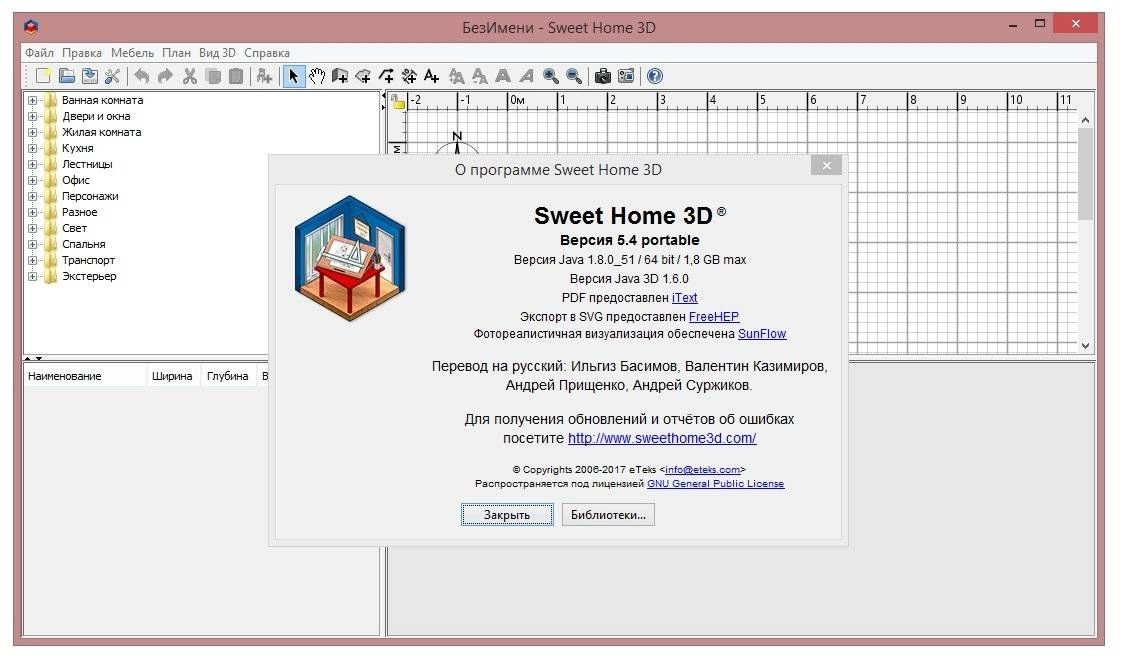Image resolution: width=1122 pixels, height=665 pixels.
Task: Expand the Ванная комната category
Action: tap(32, 100)
